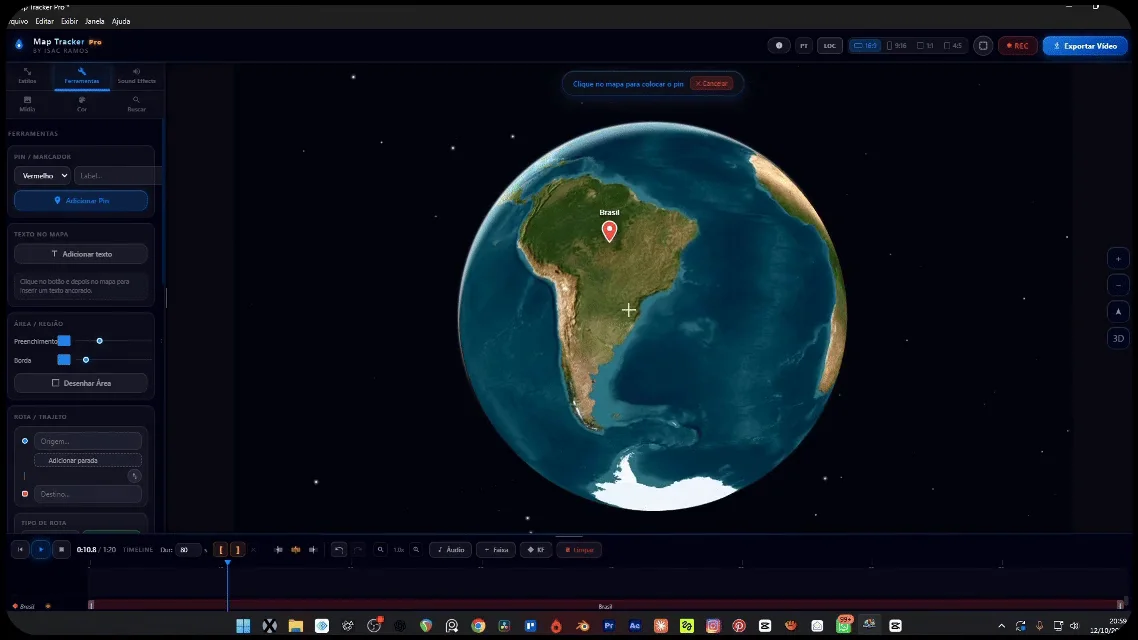Open Premiere Pro from taskbar

(x=609, y=625)
